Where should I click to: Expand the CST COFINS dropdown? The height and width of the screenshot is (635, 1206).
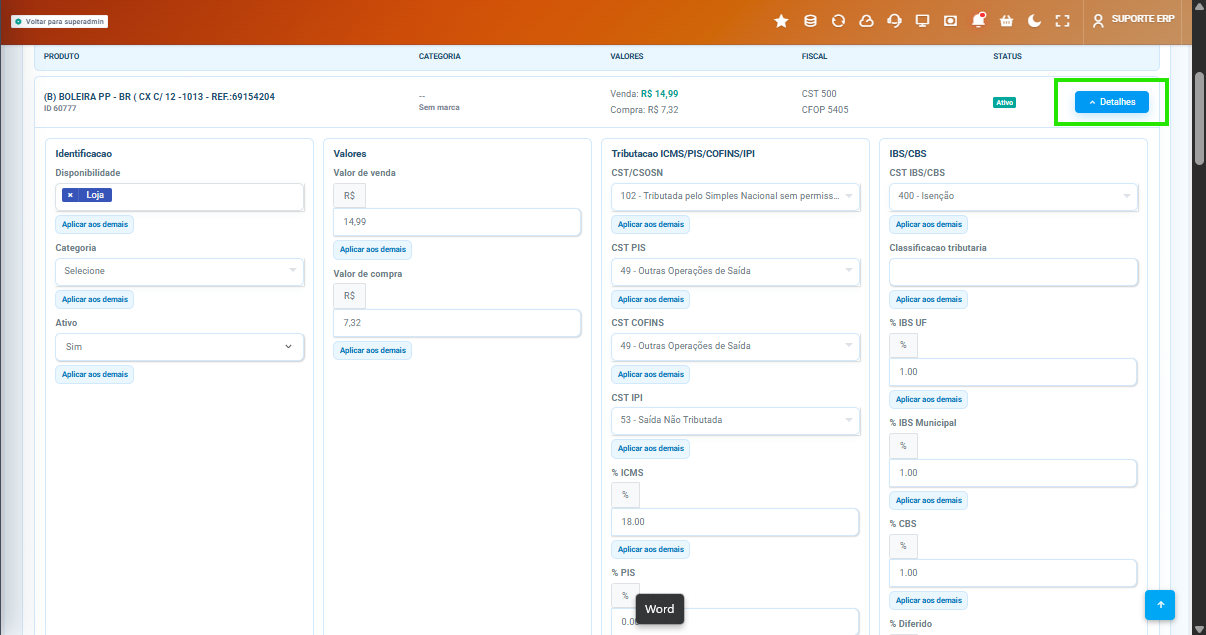(736, 346)
